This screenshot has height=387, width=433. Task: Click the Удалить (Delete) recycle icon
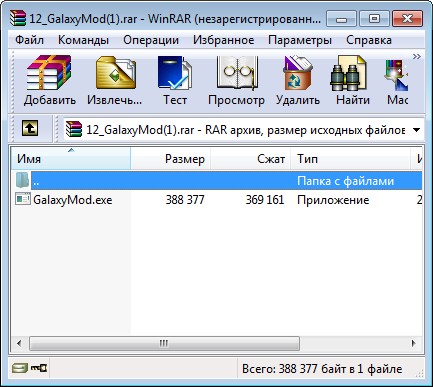coord(298,73)
